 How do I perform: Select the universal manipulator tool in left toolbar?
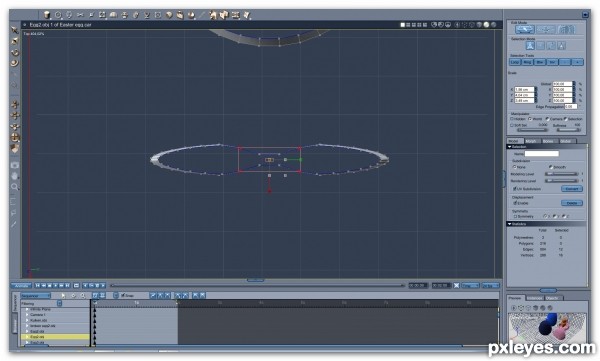coord(15,137)
